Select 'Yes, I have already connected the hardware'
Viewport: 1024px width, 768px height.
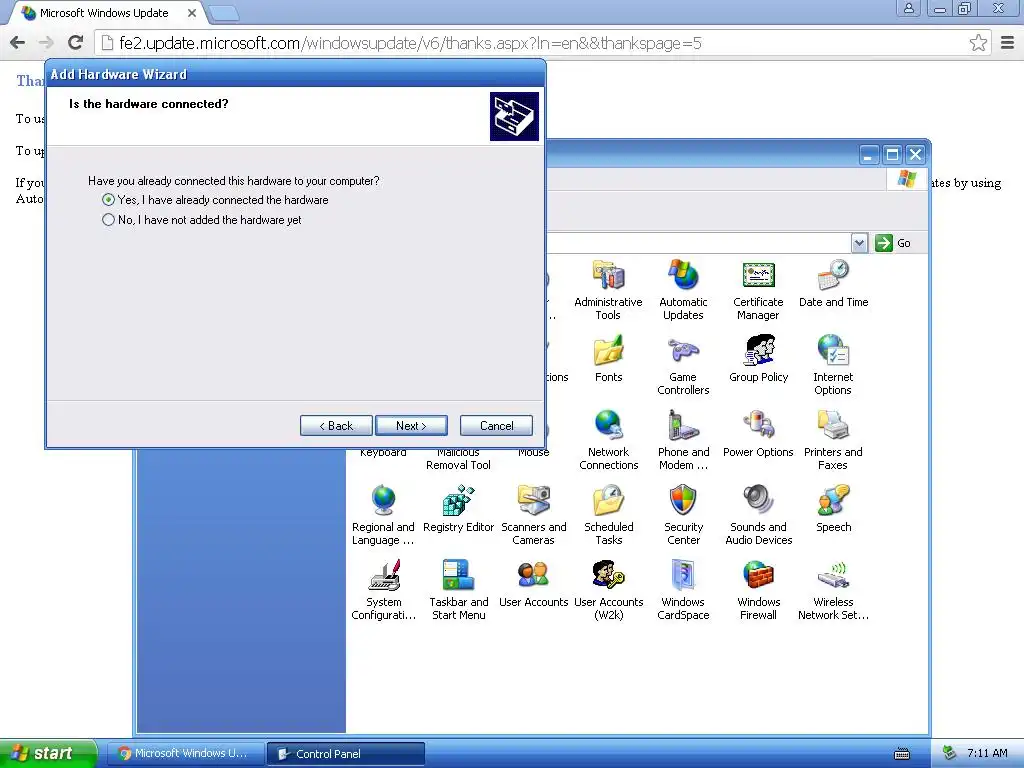click(108, 200)
